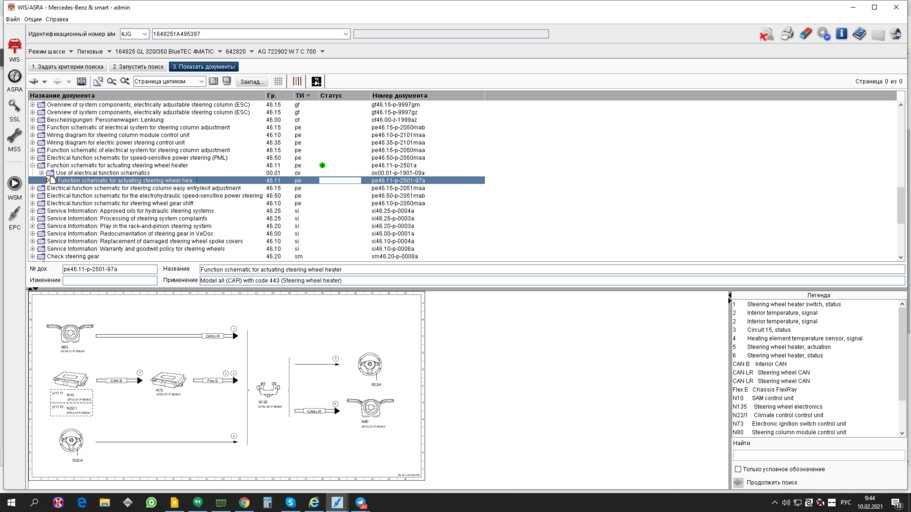Expand the 'Check steering gear' tree node
Image resolution: width=911 pixels, height=512 pixels.
tap(33, 256)
